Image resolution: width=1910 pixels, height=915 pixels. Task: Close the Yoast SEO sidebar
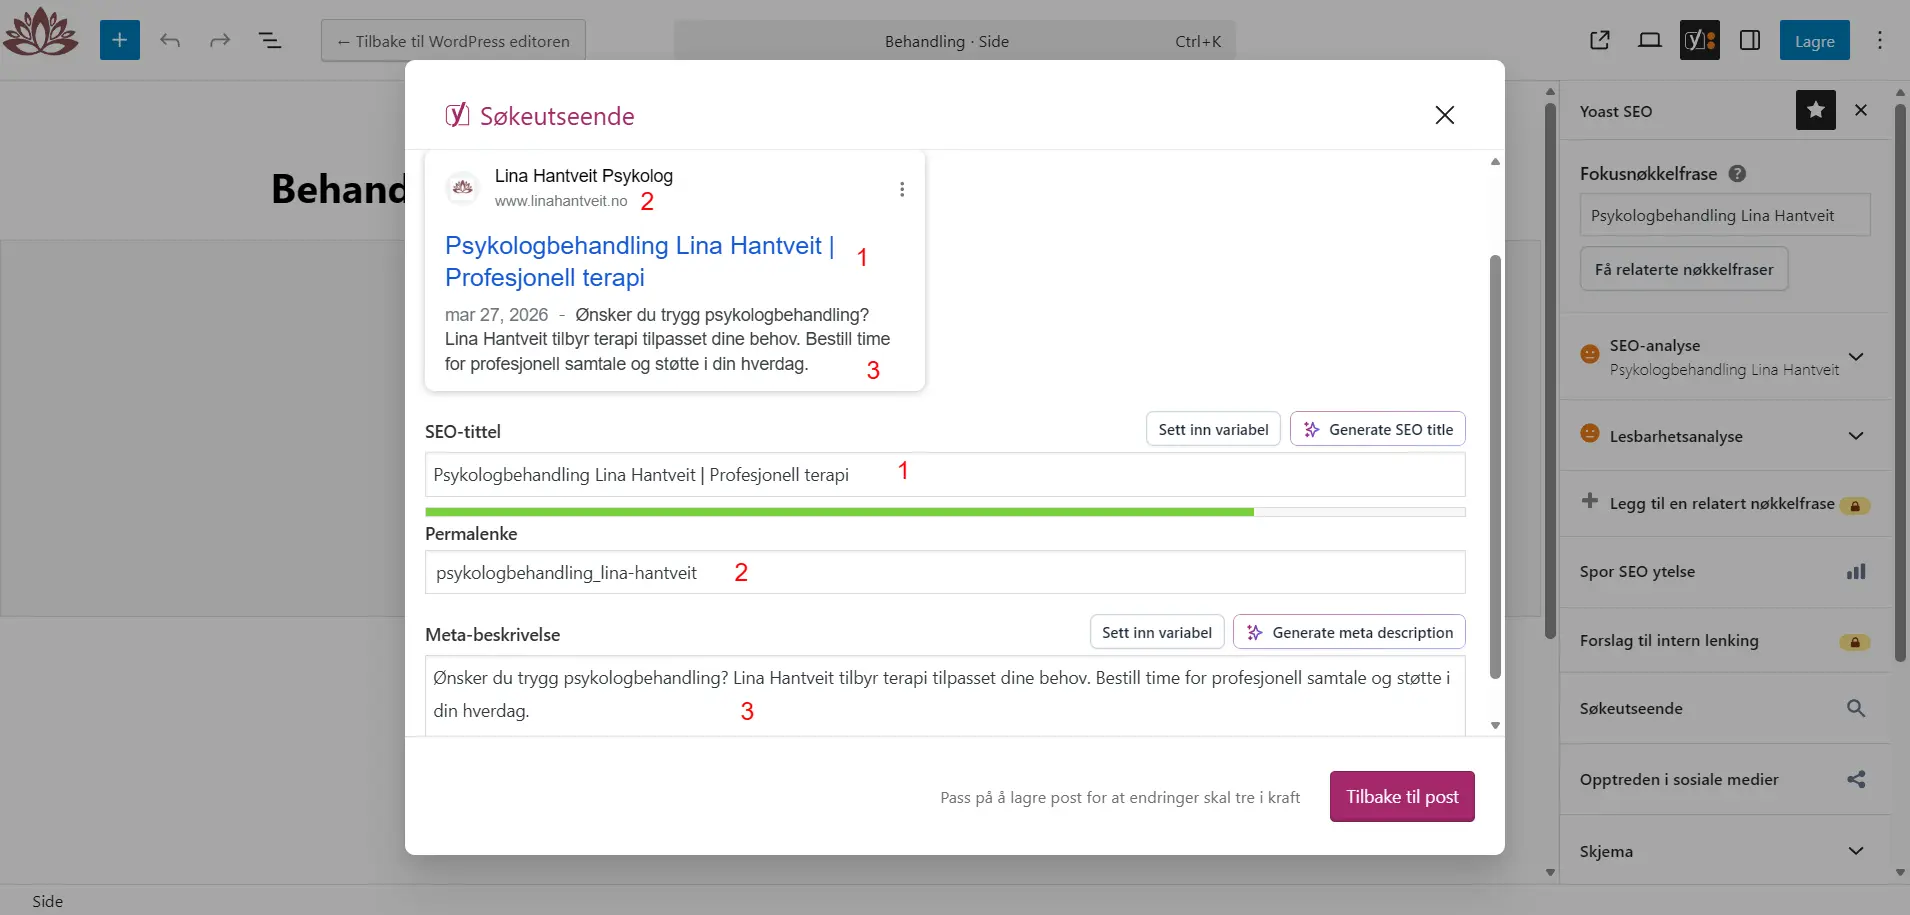(1861, 110)
